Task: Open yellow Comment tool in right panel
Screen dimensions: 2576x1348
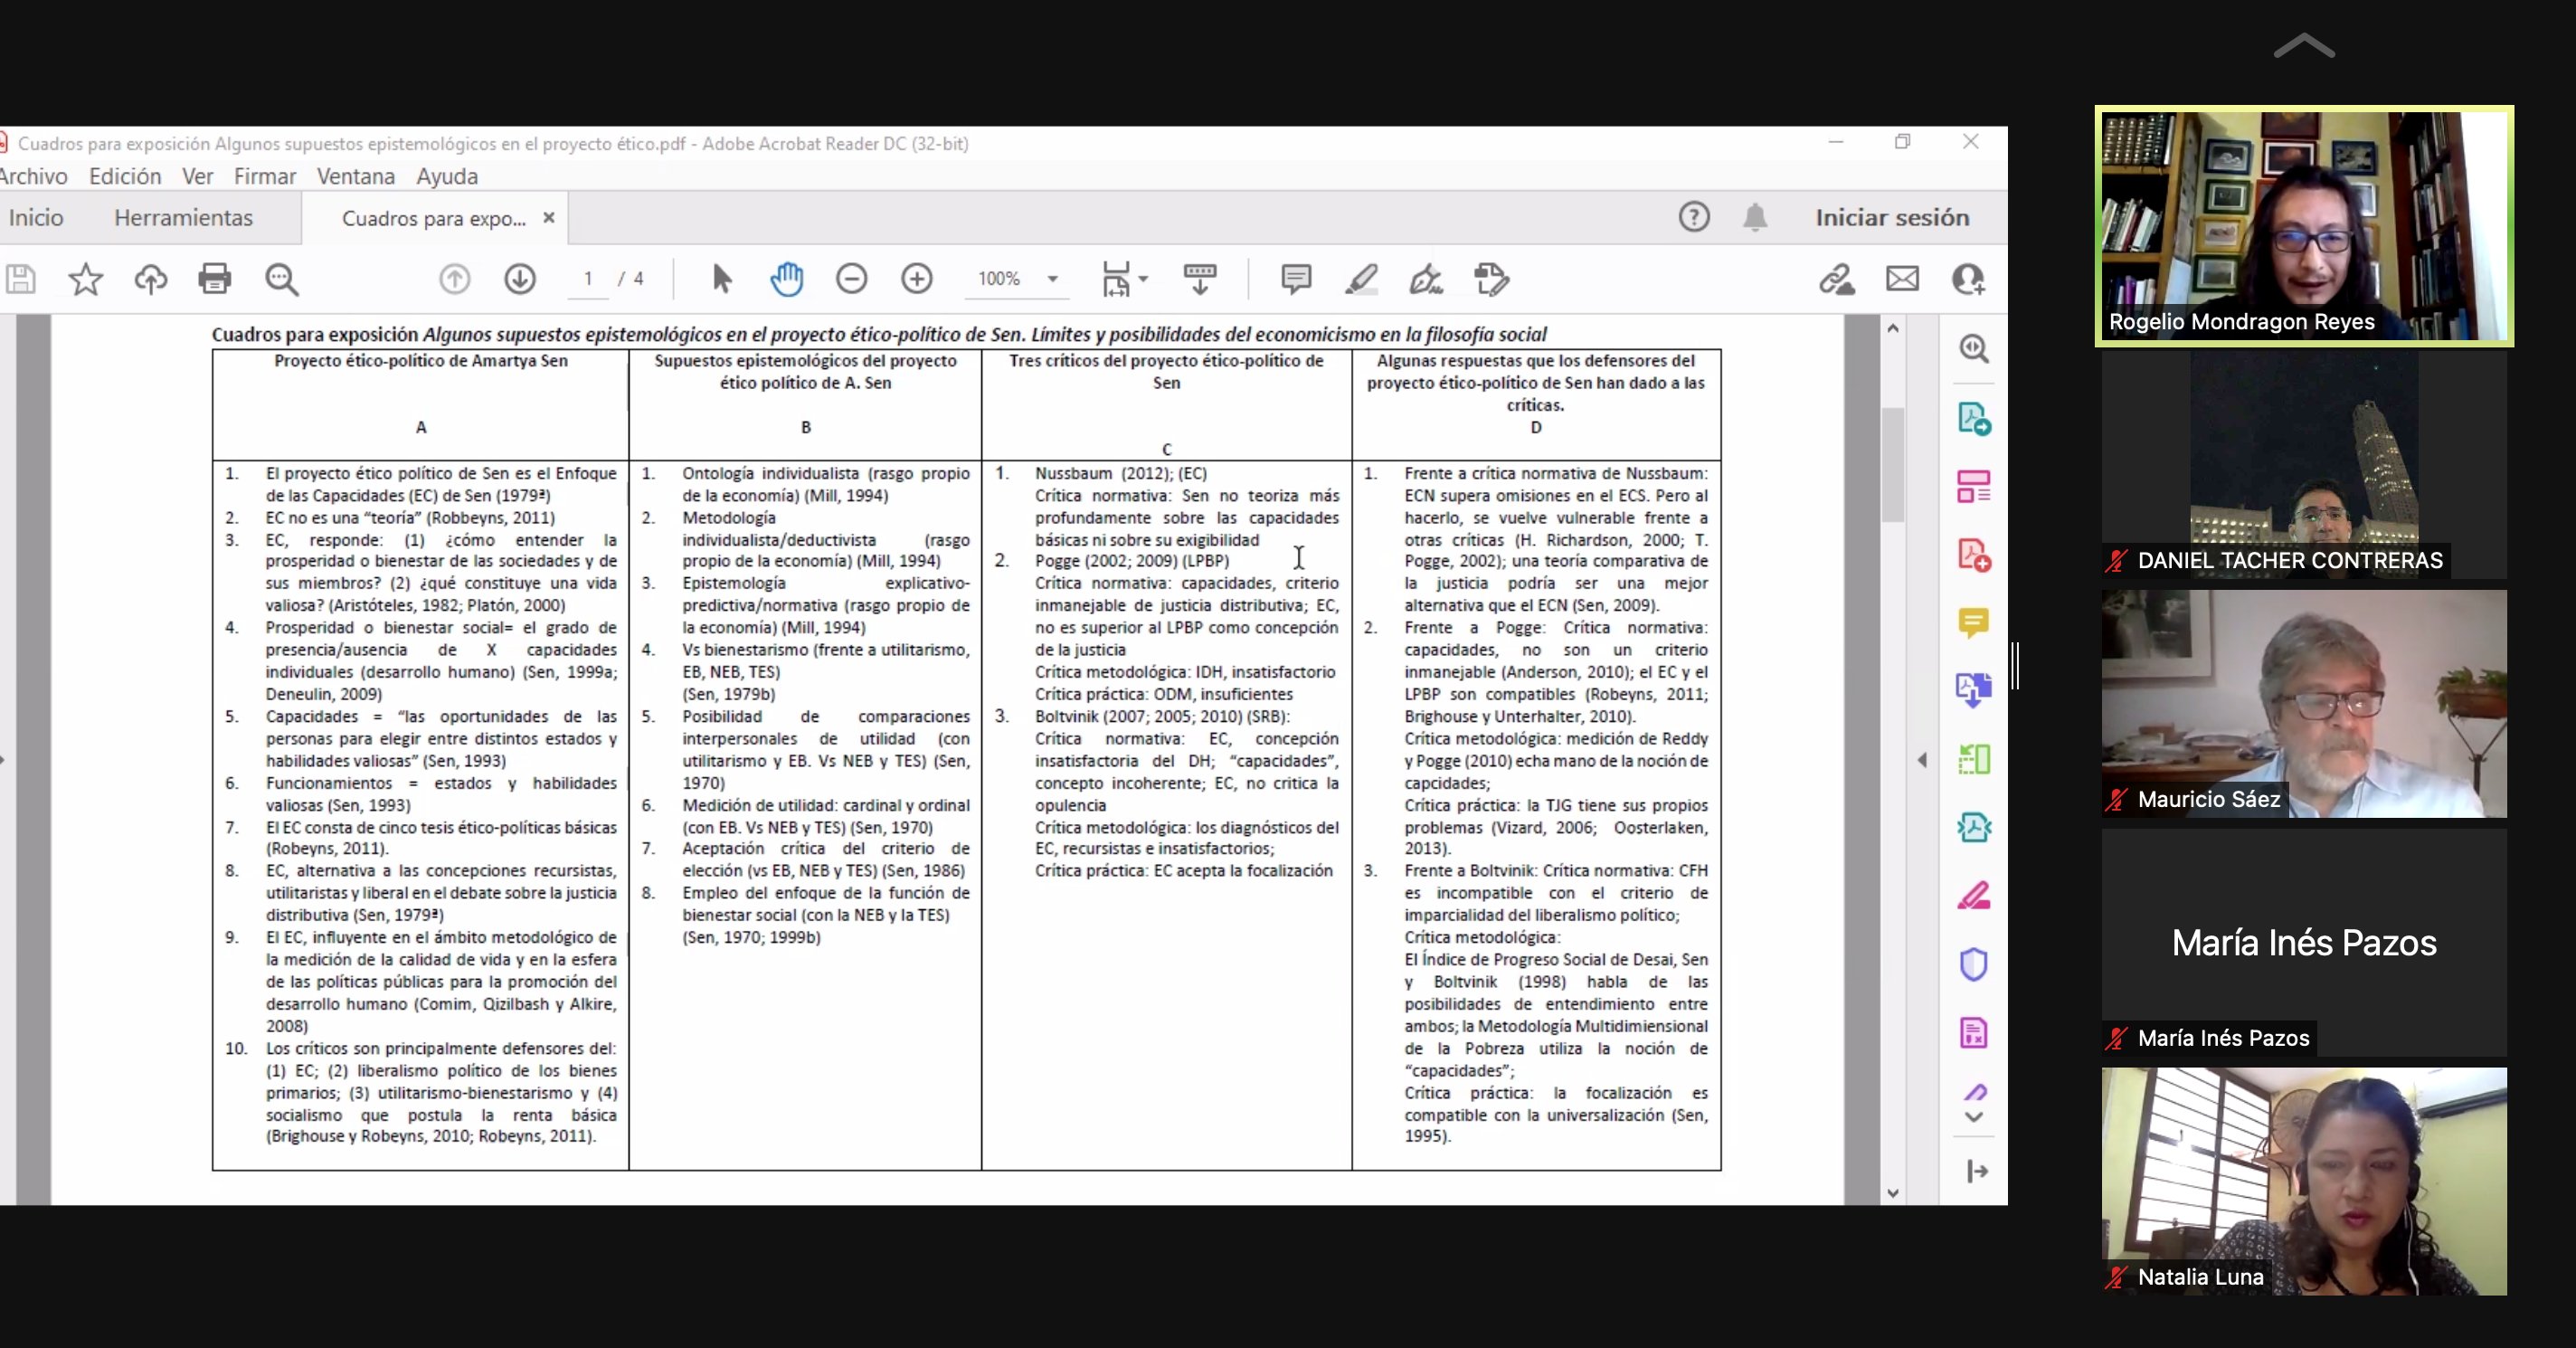Action: pyautogui.click(x=1973, y=623)
